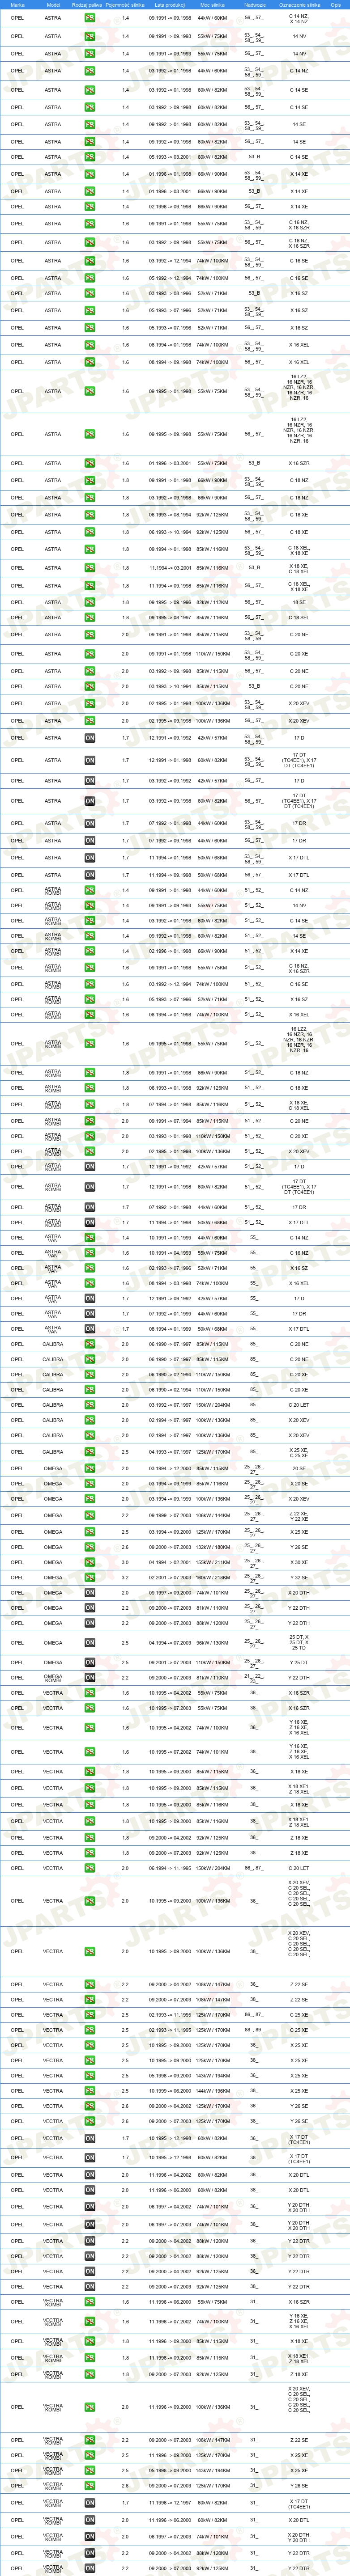This screenshot has height=2576, width=350.
Task: Select power 155kW / 211KM in OMEGA row
Action: pos(212,1562)
